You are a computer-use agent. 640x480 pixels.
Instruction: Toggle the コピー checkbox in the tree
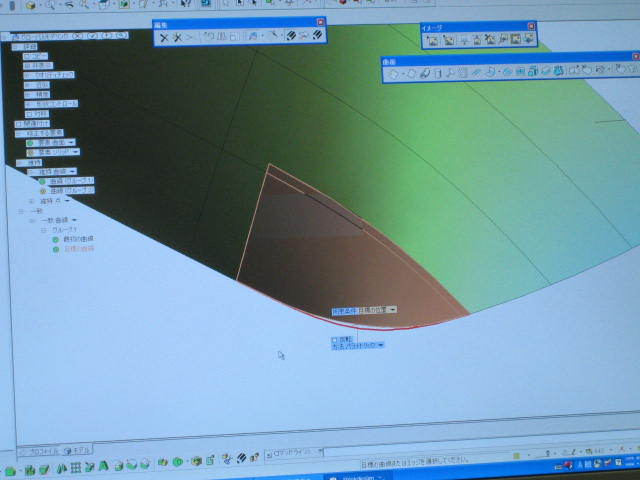point(27,56)
